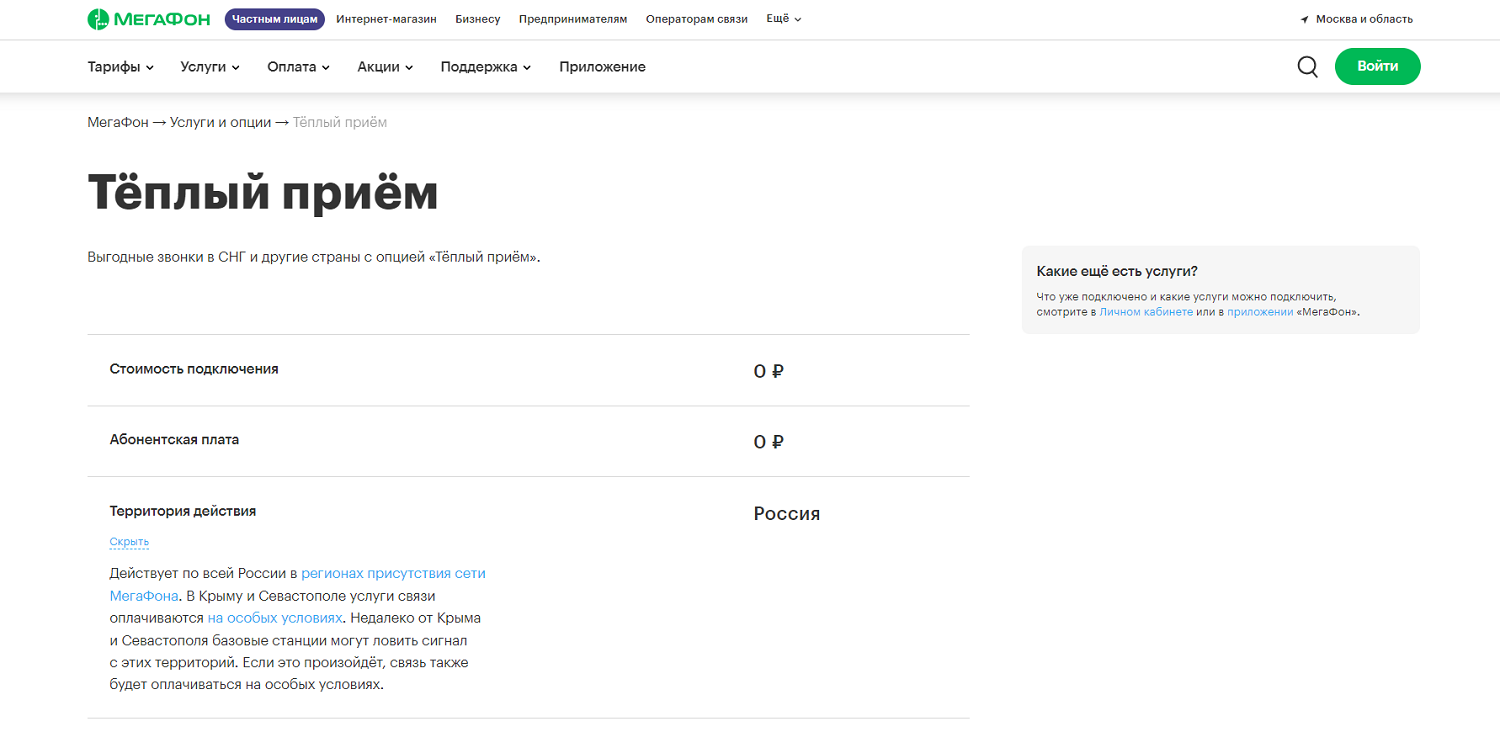Click the Россия value

pyautogui.click(x=787, y=514)
